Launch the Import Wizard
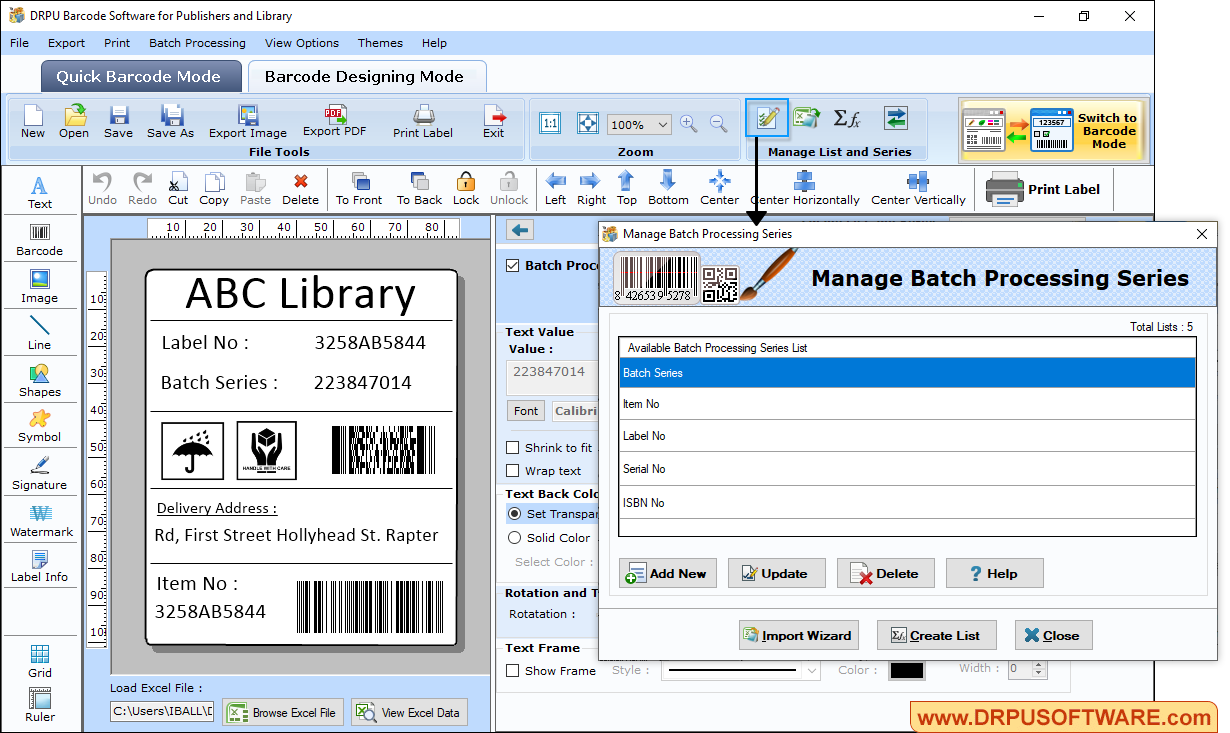This screenshot has width=1230, height=733. (x=798, y=635)
